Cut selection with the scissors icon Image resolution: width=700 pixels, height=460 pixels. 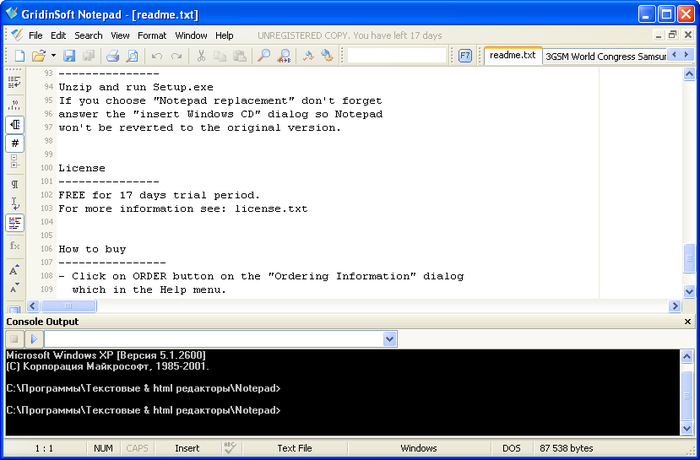pyautogui.click(x=201, y=56)
